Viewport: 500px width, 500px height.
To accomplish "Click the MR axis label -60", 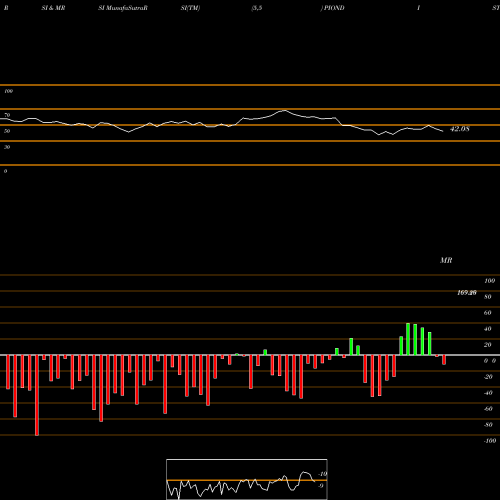I will [488, 409].
